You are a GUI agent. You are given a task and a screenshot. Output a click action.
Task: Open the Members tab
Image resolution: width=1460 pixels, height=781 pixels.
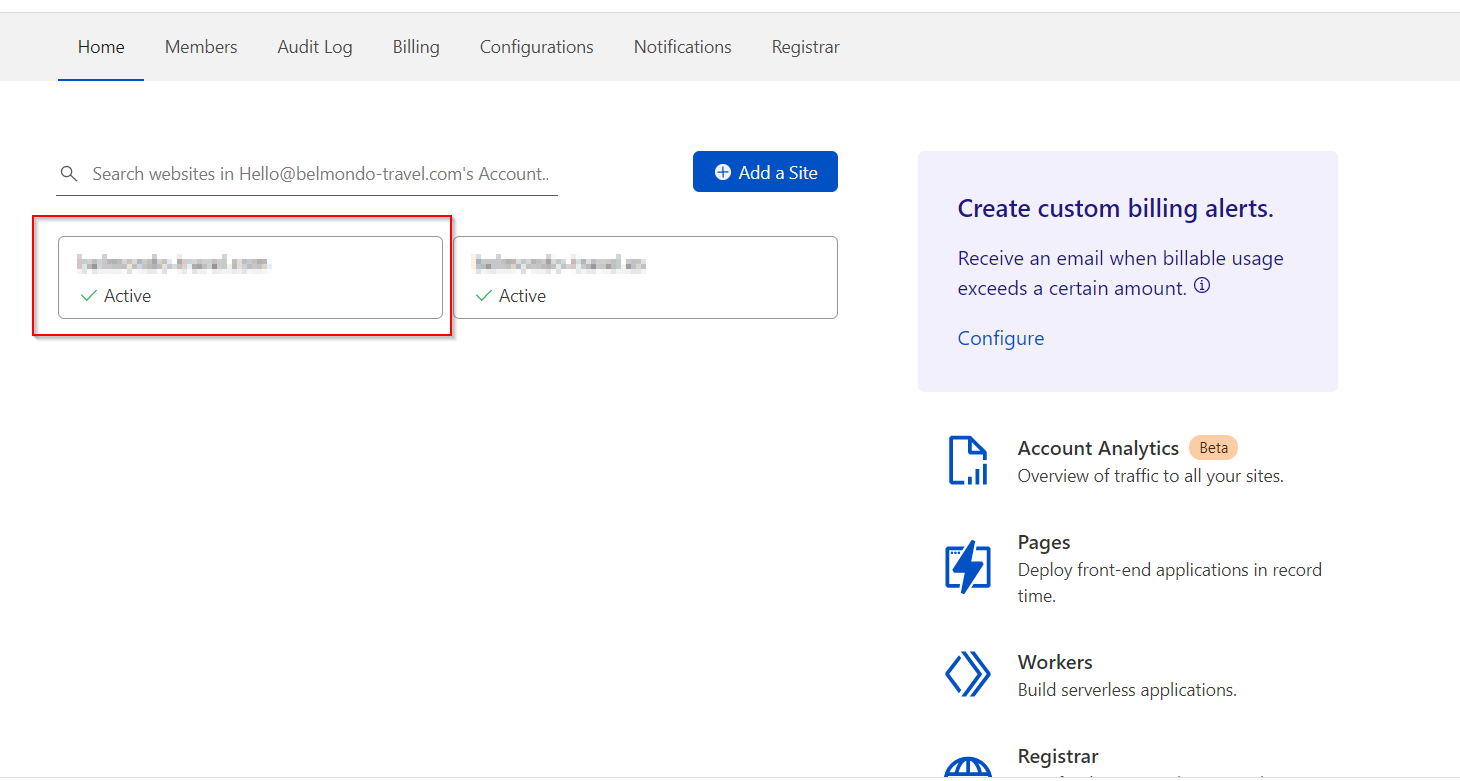click(x=201, y=47)
